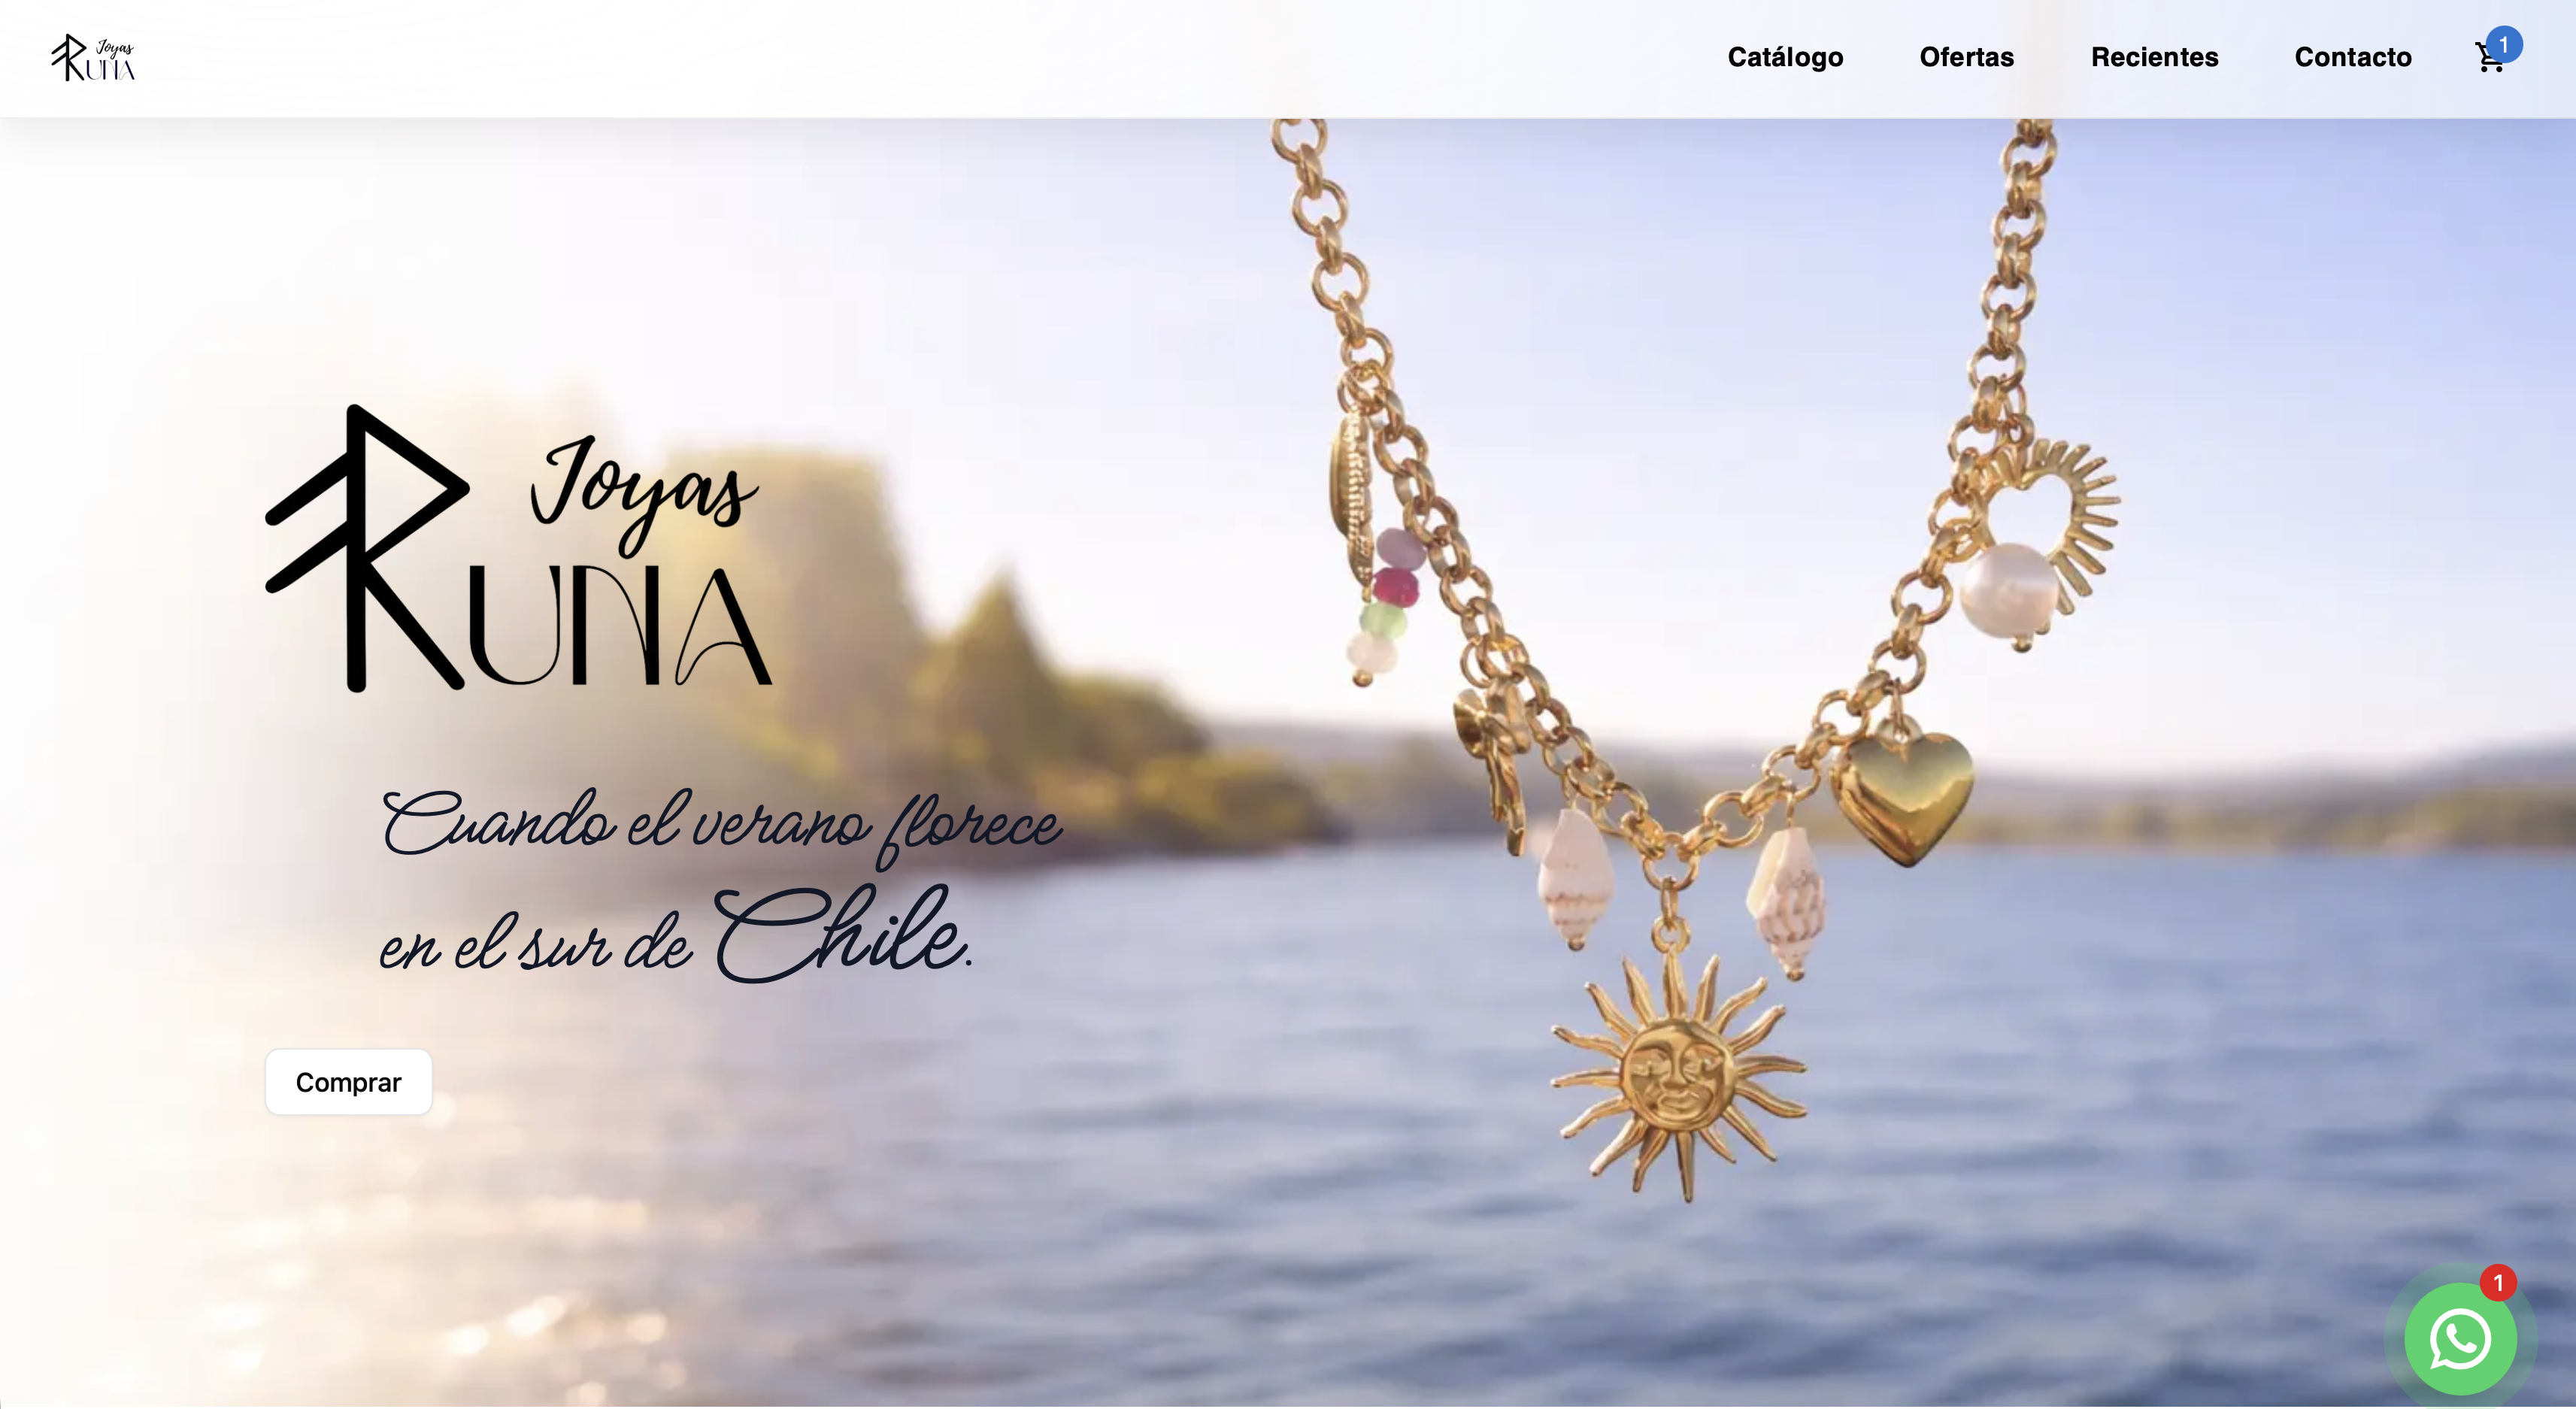Click the golden sun pendant
The image size is (2576, 1409).
[1680, 1075]
